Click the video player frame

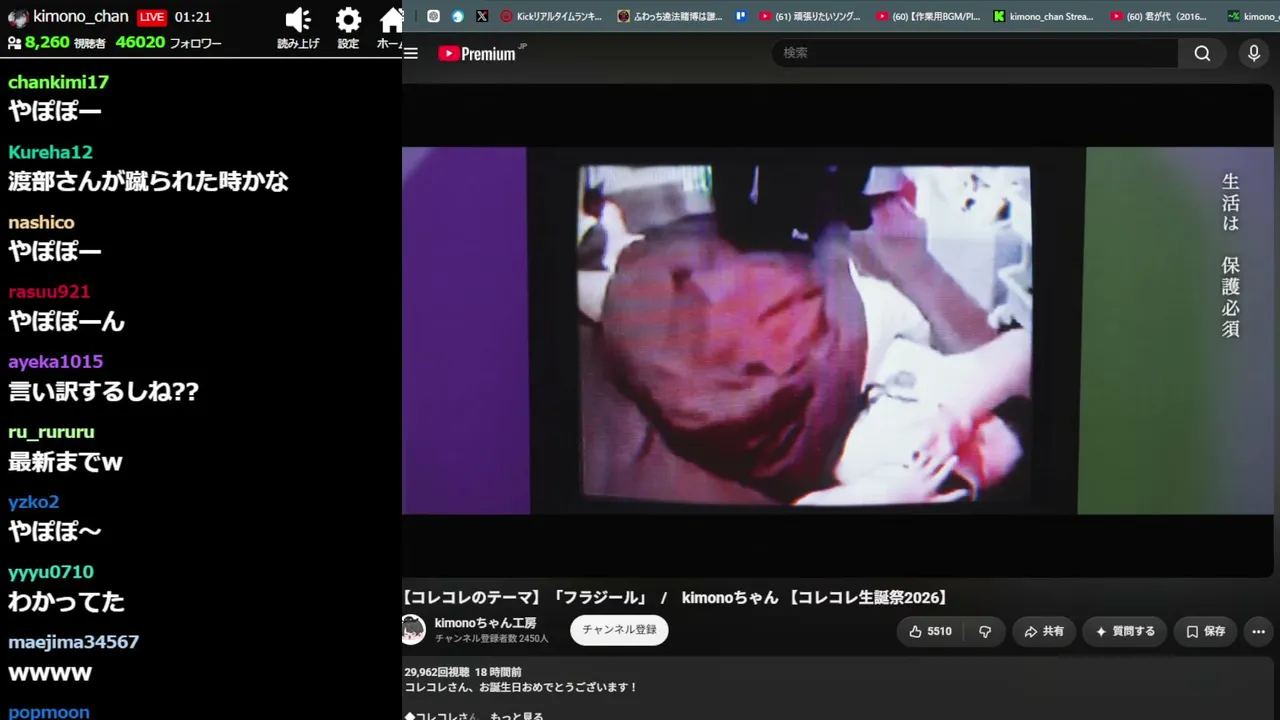(838, 331)
